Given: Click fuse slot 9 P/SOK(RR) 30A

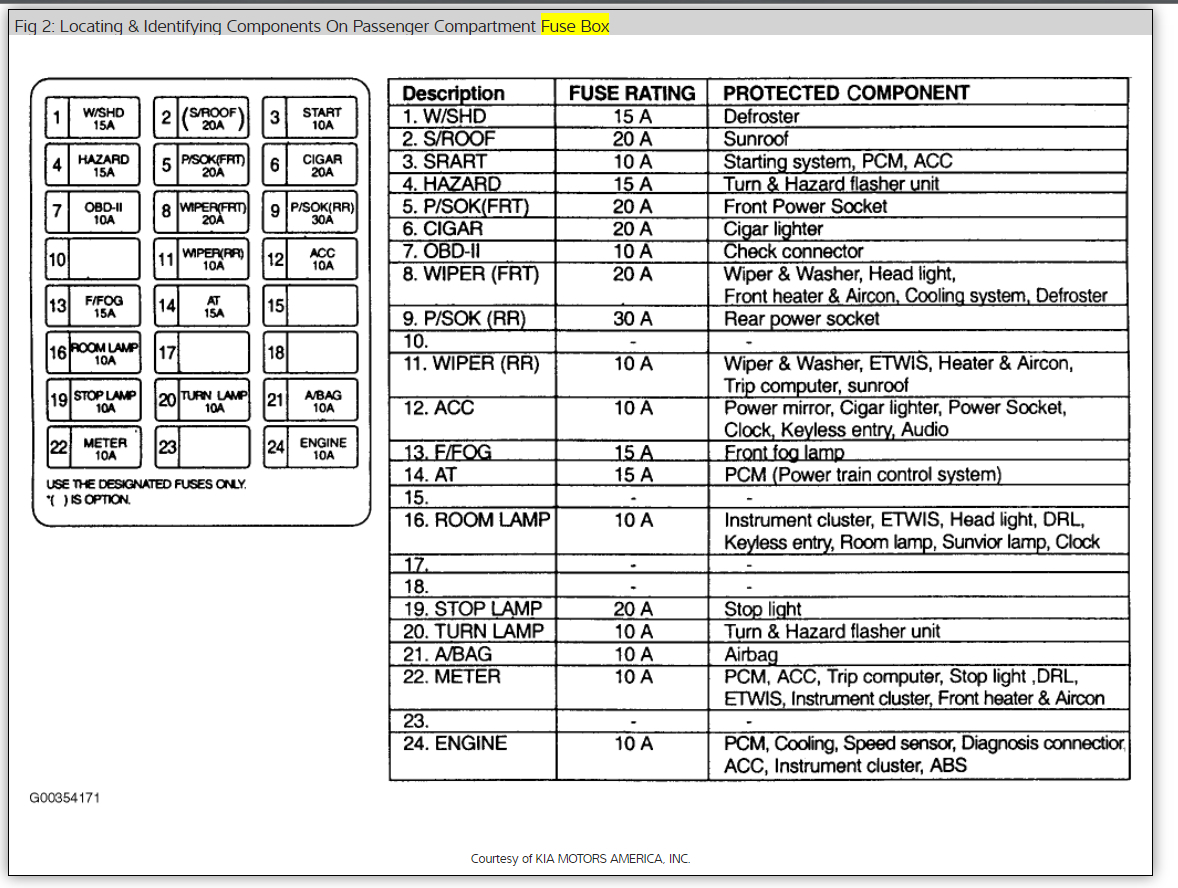Looking at the screenshot, I should (x=310, y=212).
